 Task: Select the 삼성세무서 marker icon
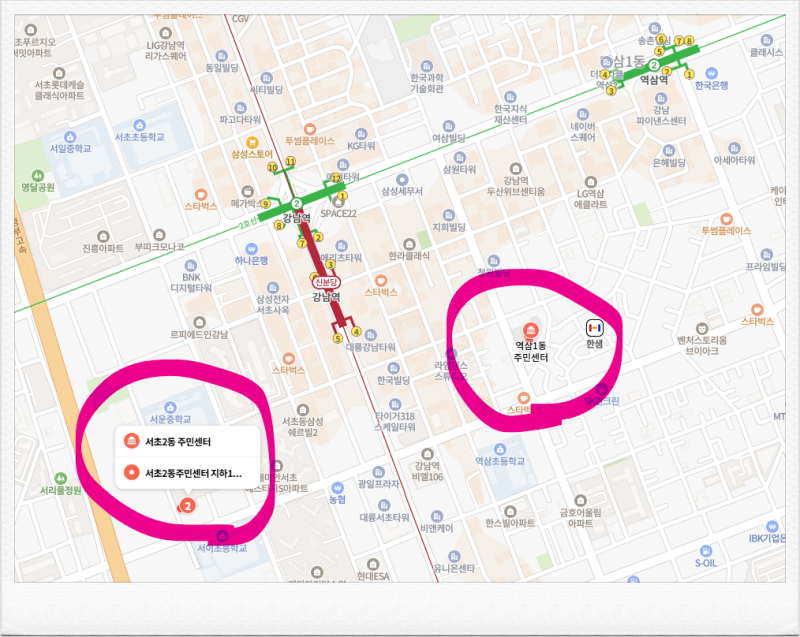402,180
